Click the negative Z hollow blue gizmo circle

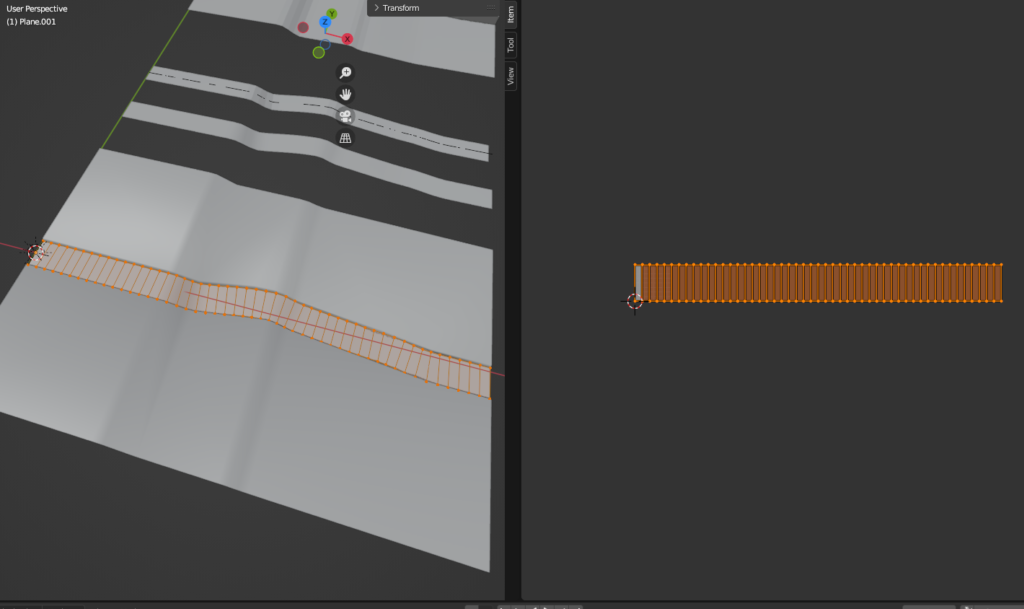[326, 44]
